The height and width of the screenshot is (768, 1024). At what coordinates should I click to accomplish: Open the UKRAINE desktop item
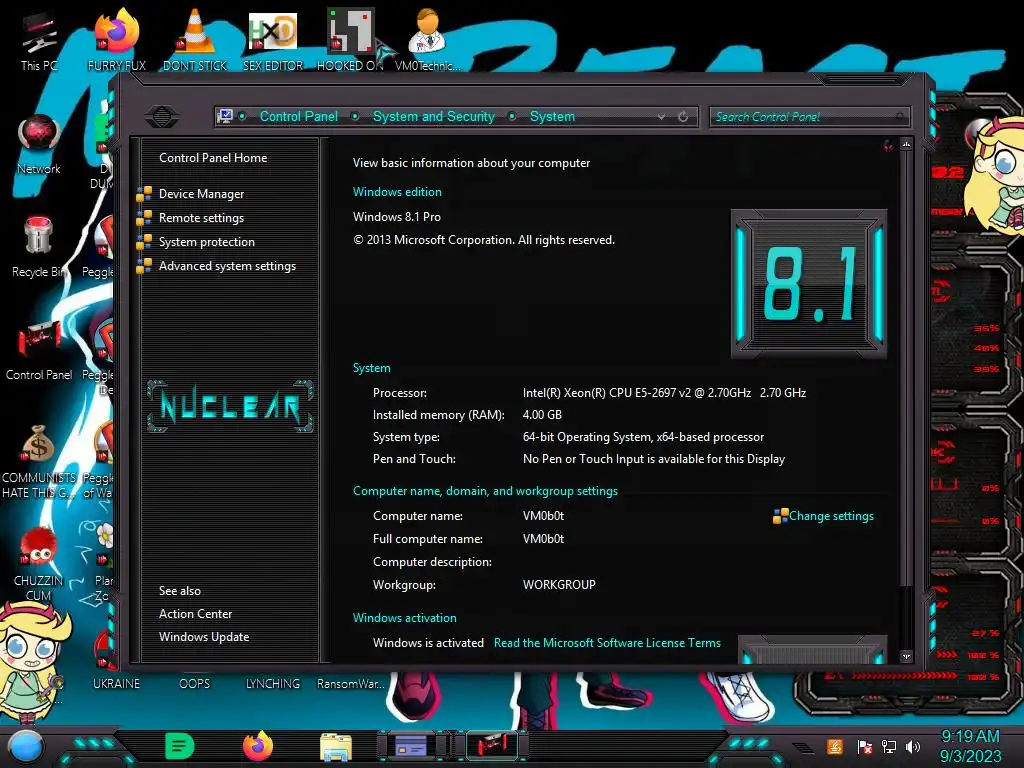tap(116, 683)
